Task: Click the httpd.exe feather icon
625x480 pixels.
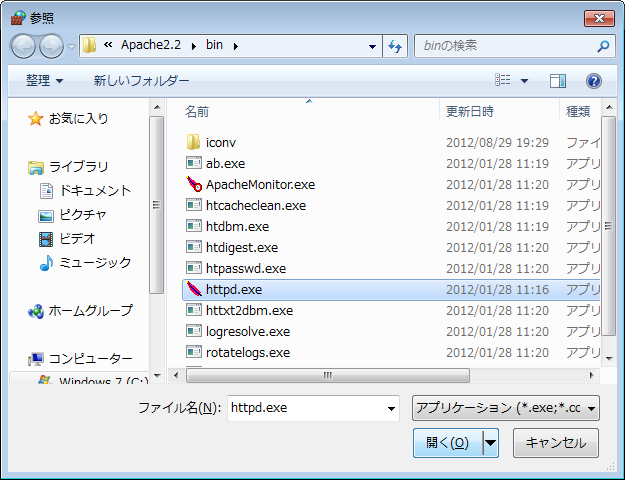Action: click(194, 289)
